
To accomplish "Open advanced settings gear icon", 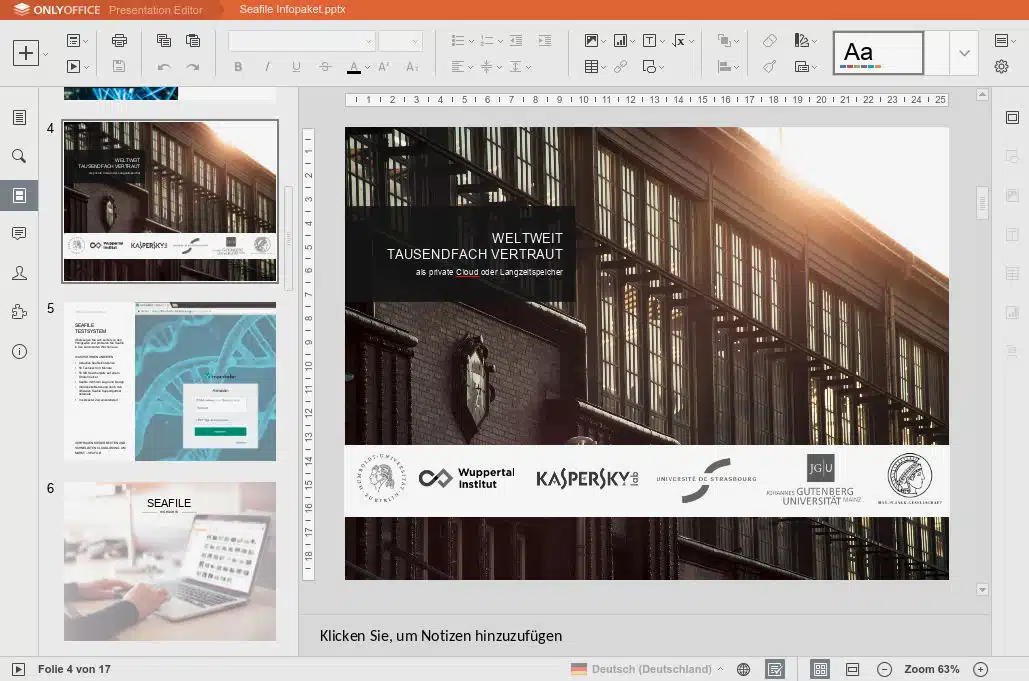I will tap(1001, 67).
